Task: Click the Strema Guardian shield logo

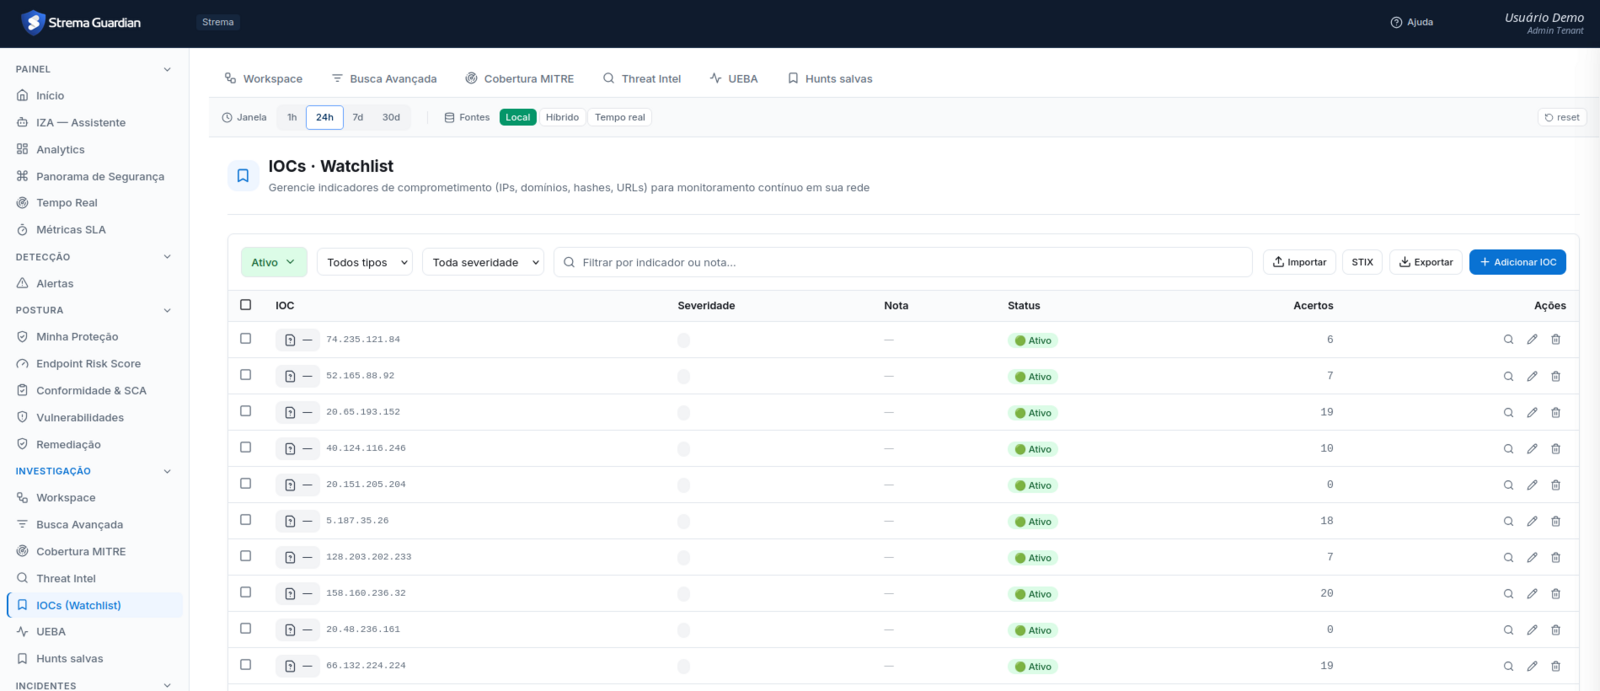Action: 33,22
